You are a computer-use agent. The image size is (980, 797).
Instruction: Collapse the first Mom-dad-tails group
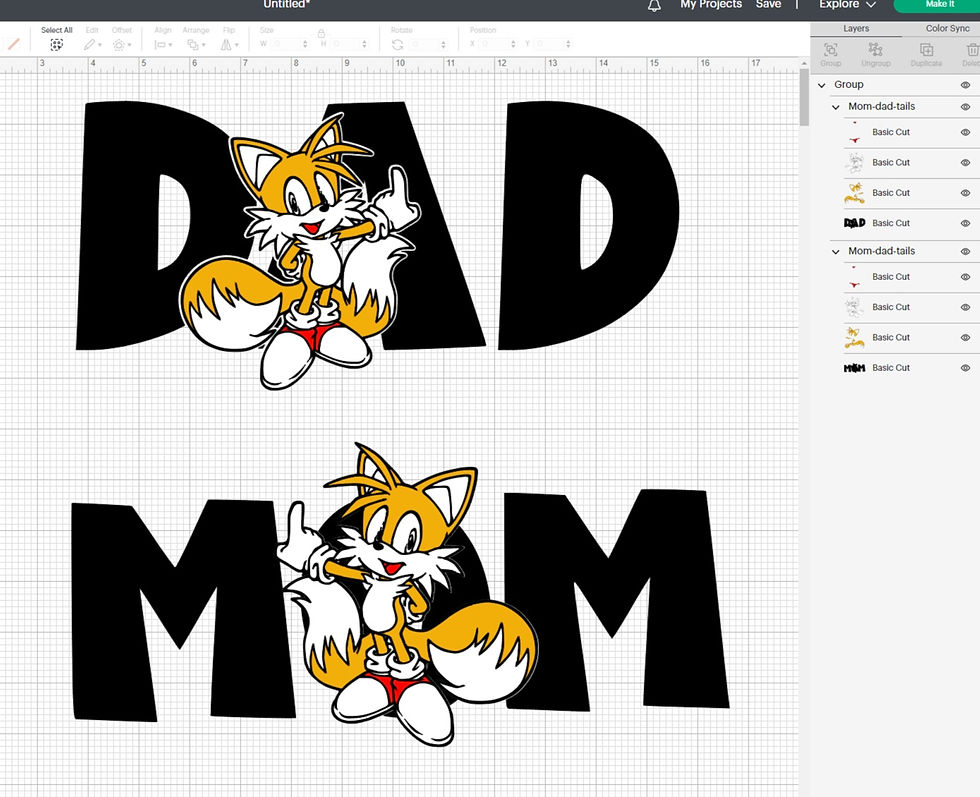(836, 107)
